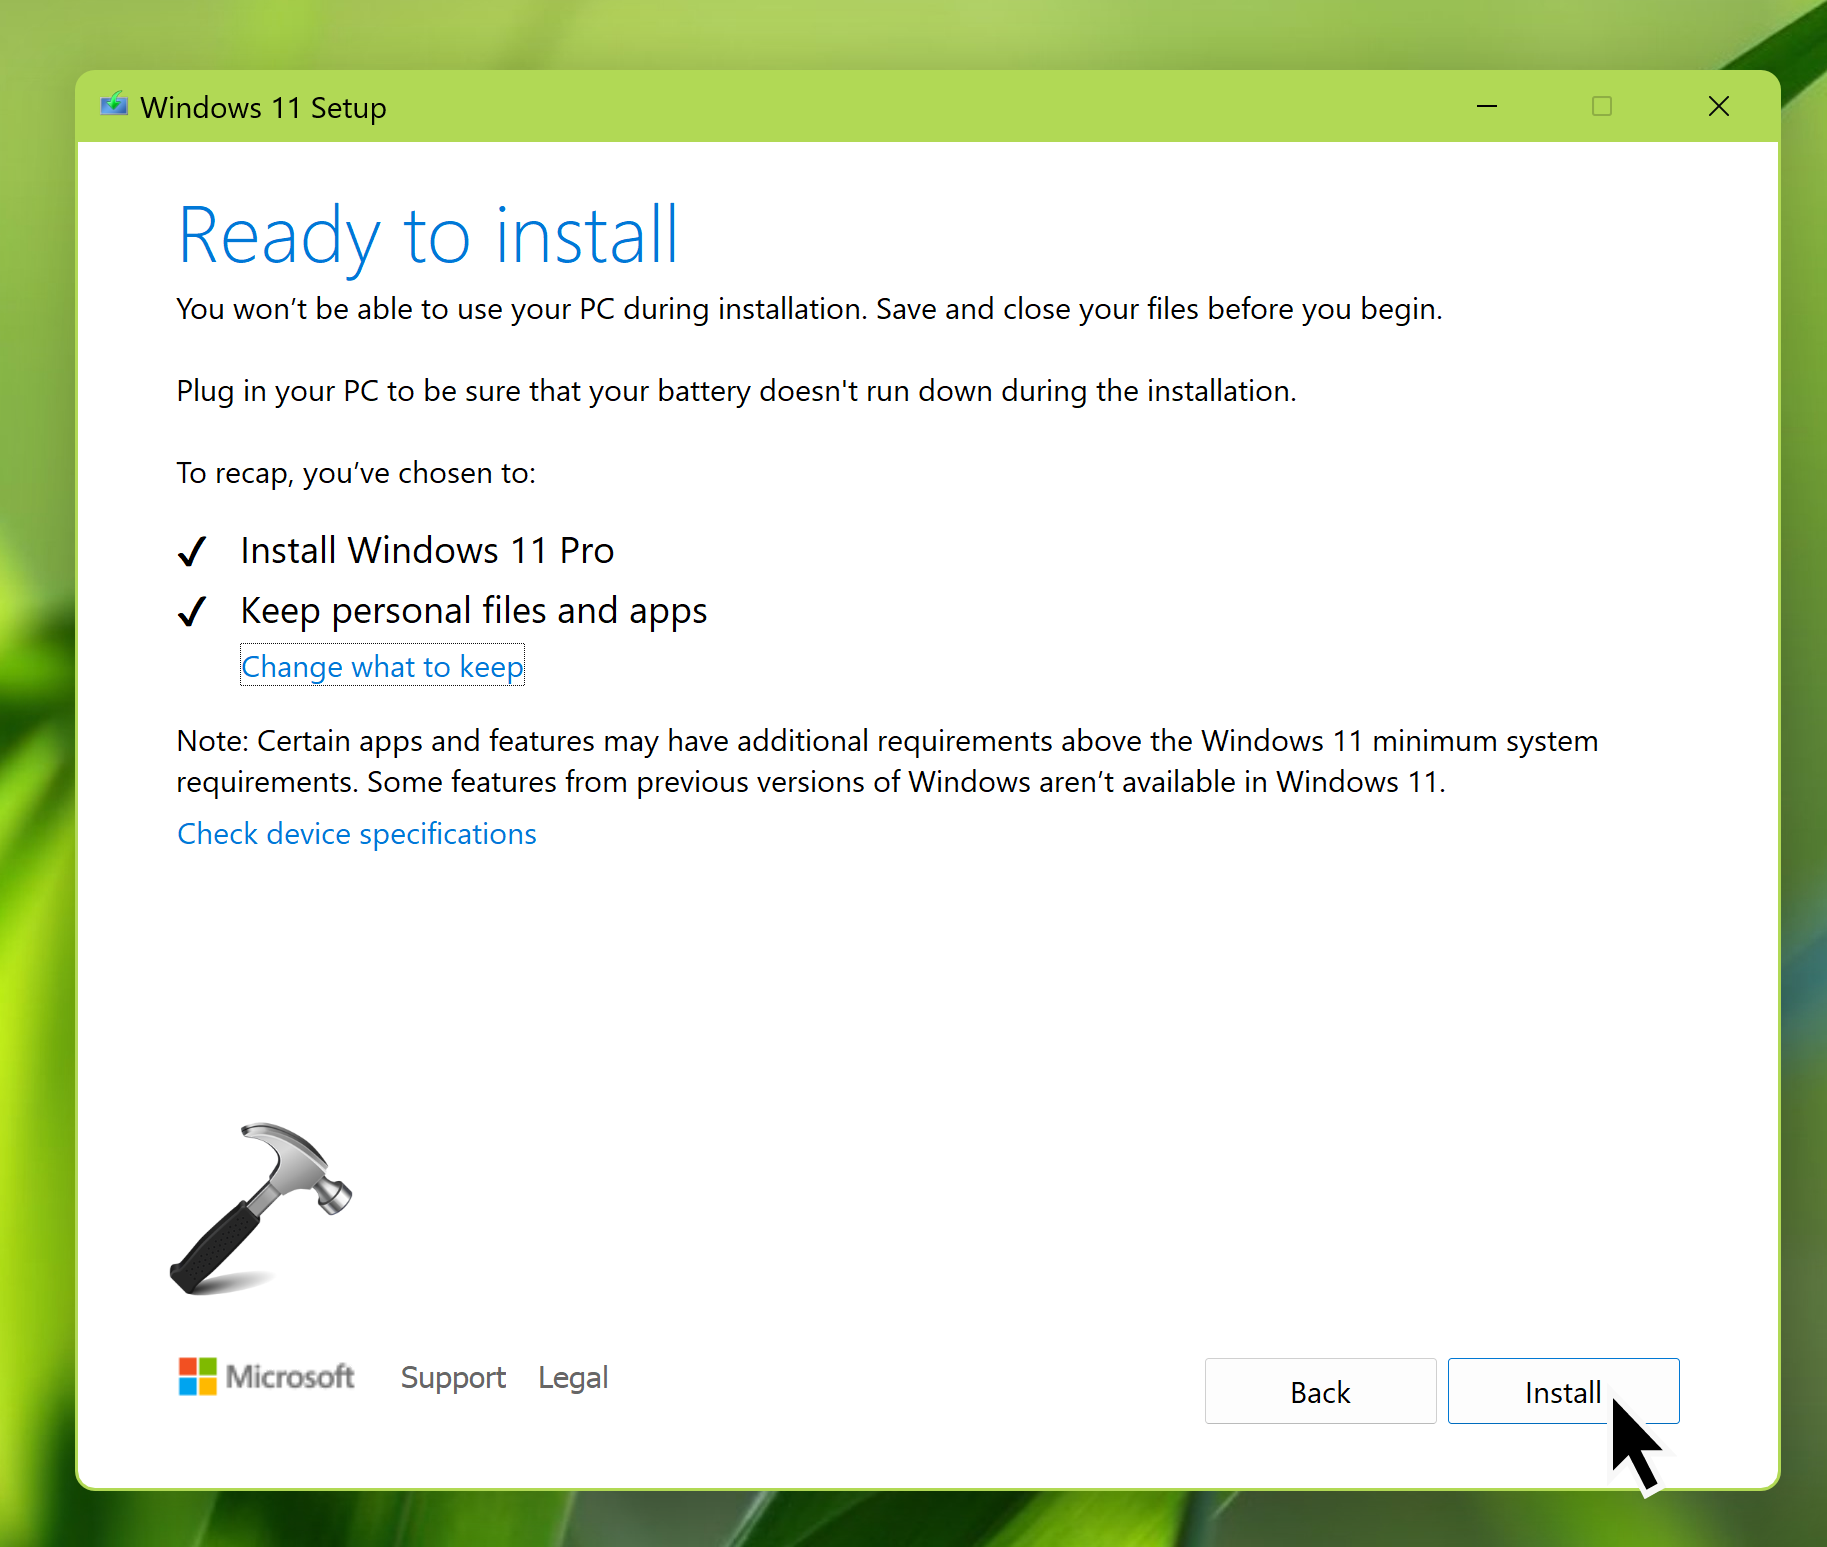Click the checkmark beside Keep personal files
Image resolution: width=1827 pixels, height=1547 pixels.
192,611
